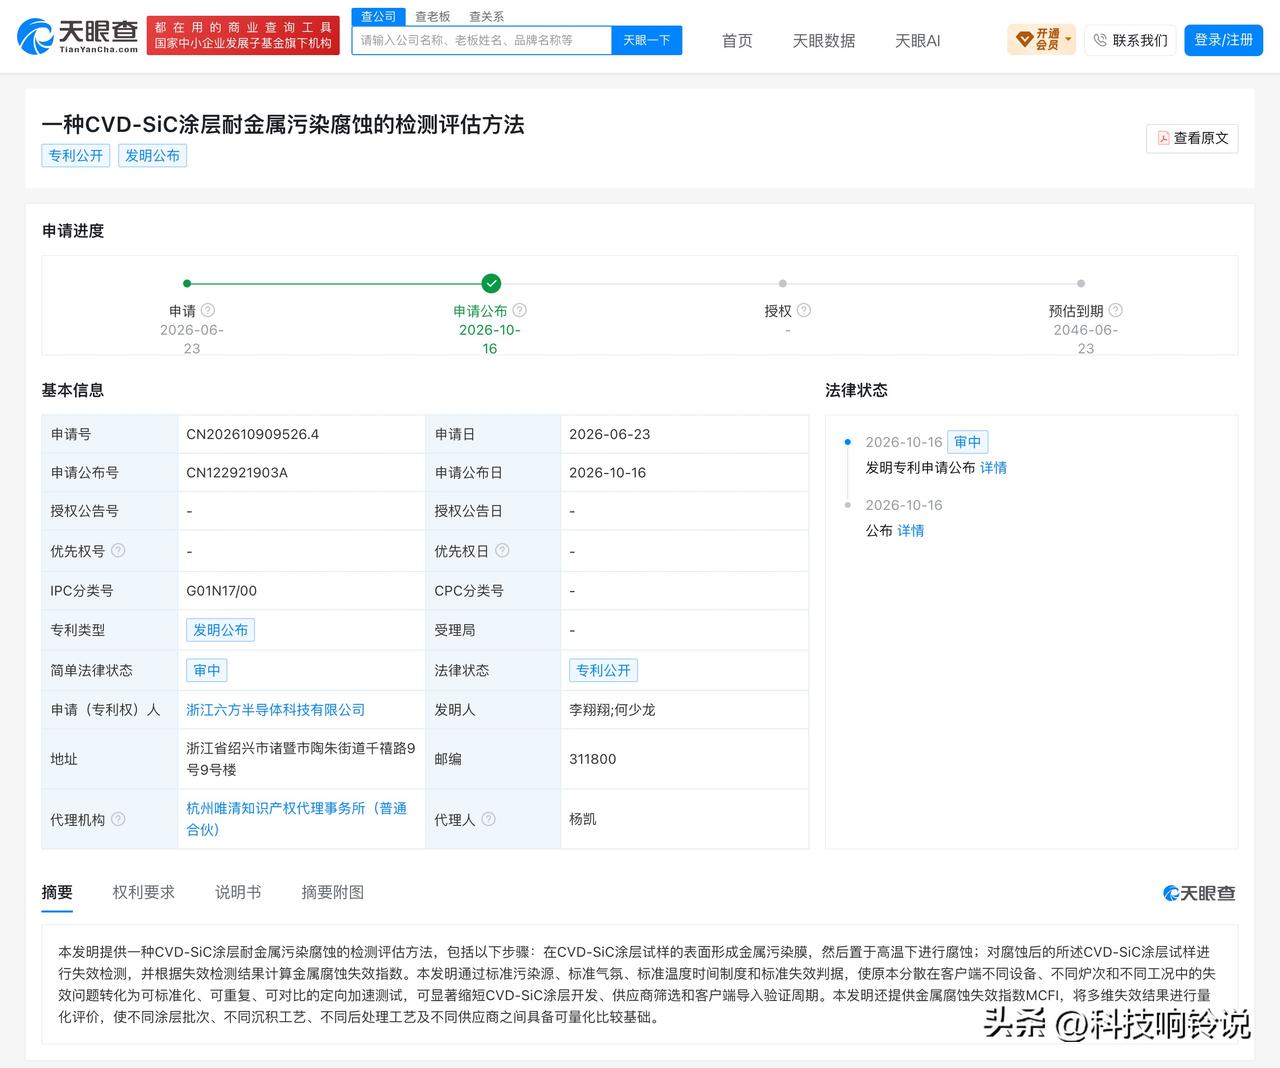The height and width of the screenshot is (1068, 1280).
Task: Click the diamond VIP membership icon
Action: [x=1024, y=40]
